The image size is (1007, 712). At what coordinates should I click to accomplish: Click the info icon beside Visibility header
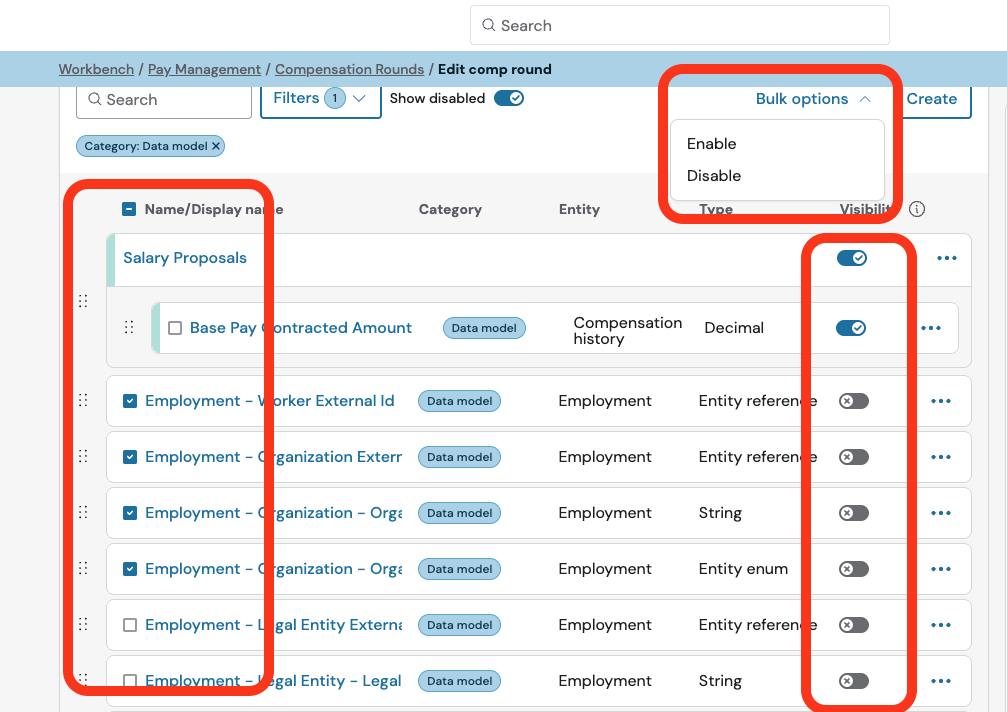point(917,209)
